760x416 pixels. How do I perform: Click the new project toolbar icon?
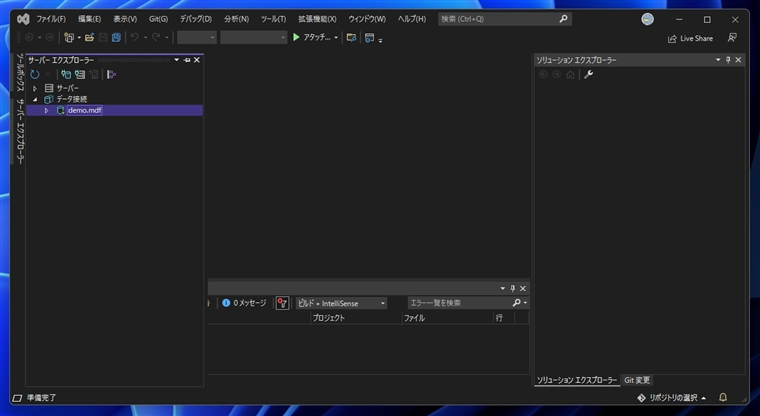point(69,37)
